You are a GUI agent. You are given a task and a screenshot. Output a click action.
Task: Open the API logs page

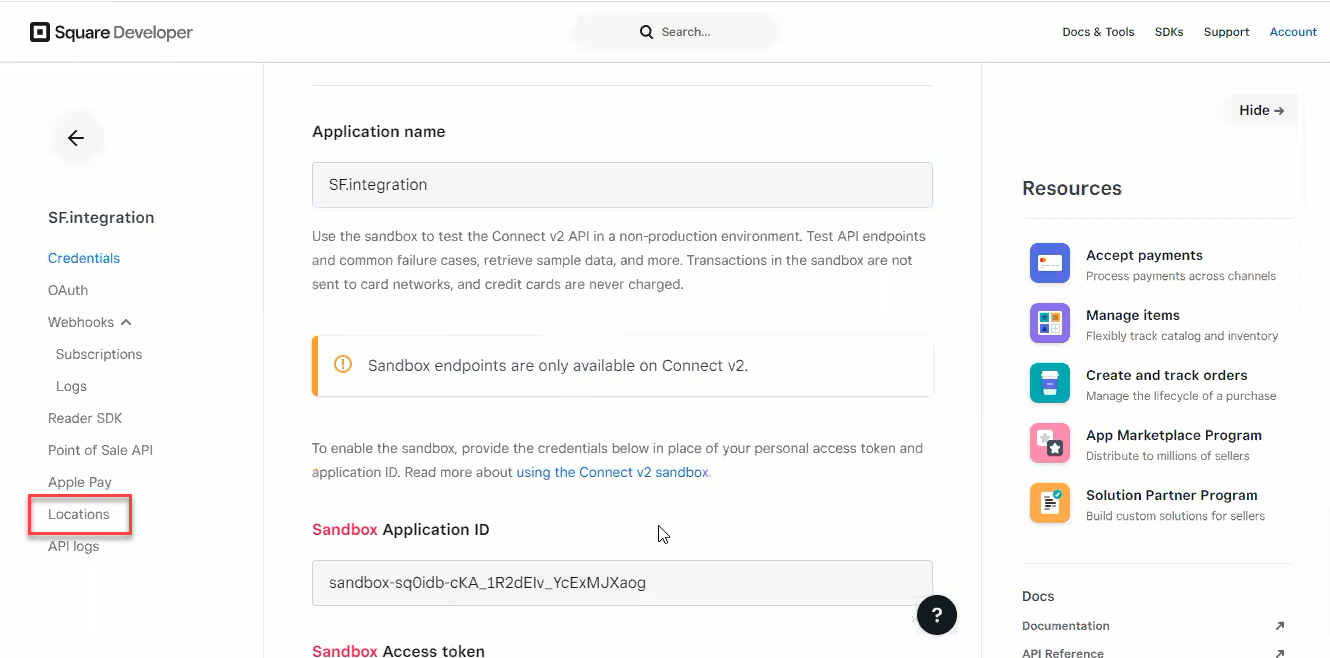(x=74, y=546)
